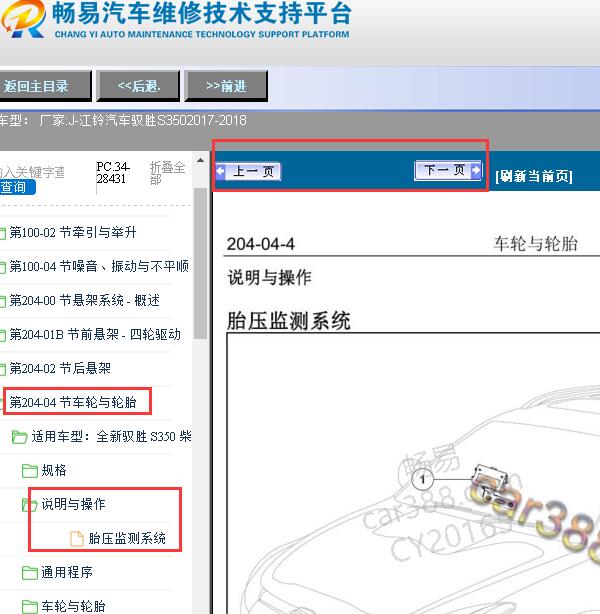This screenshot has width=600, height=614.
Task: Click the PC:34-28431 text
Action: (x=113, y=173)
